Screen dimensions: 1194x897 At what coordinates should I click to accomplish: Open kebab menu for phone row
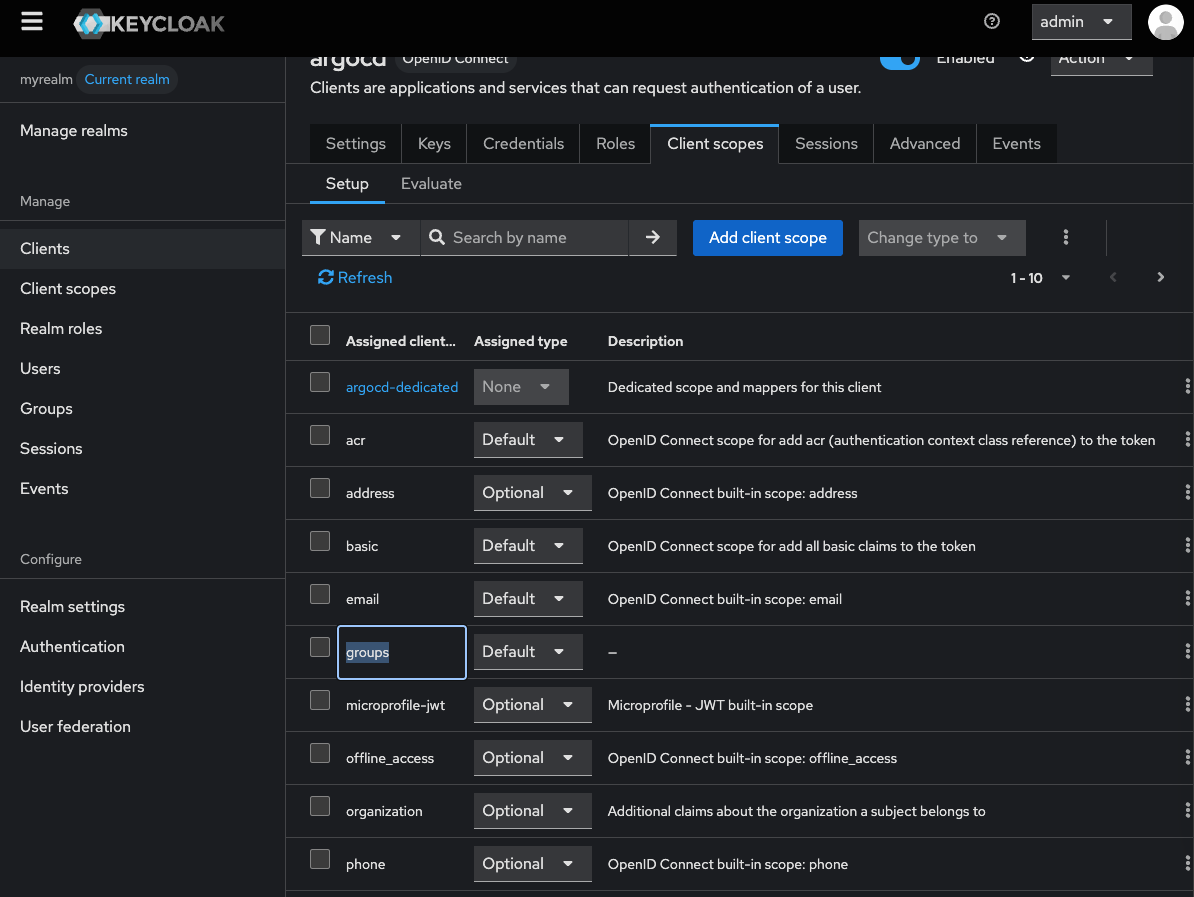pyautogui.click(x=1187, y=863)
